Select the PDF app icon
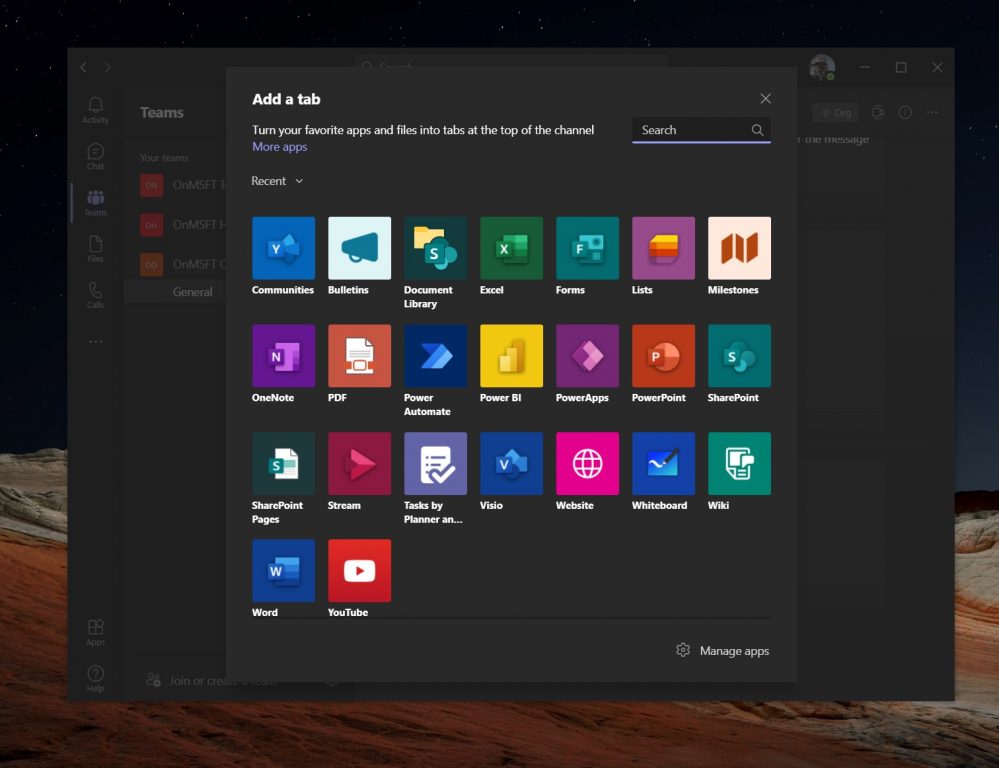This screenshot has width=999, height=768. click(x=359, y=356)
